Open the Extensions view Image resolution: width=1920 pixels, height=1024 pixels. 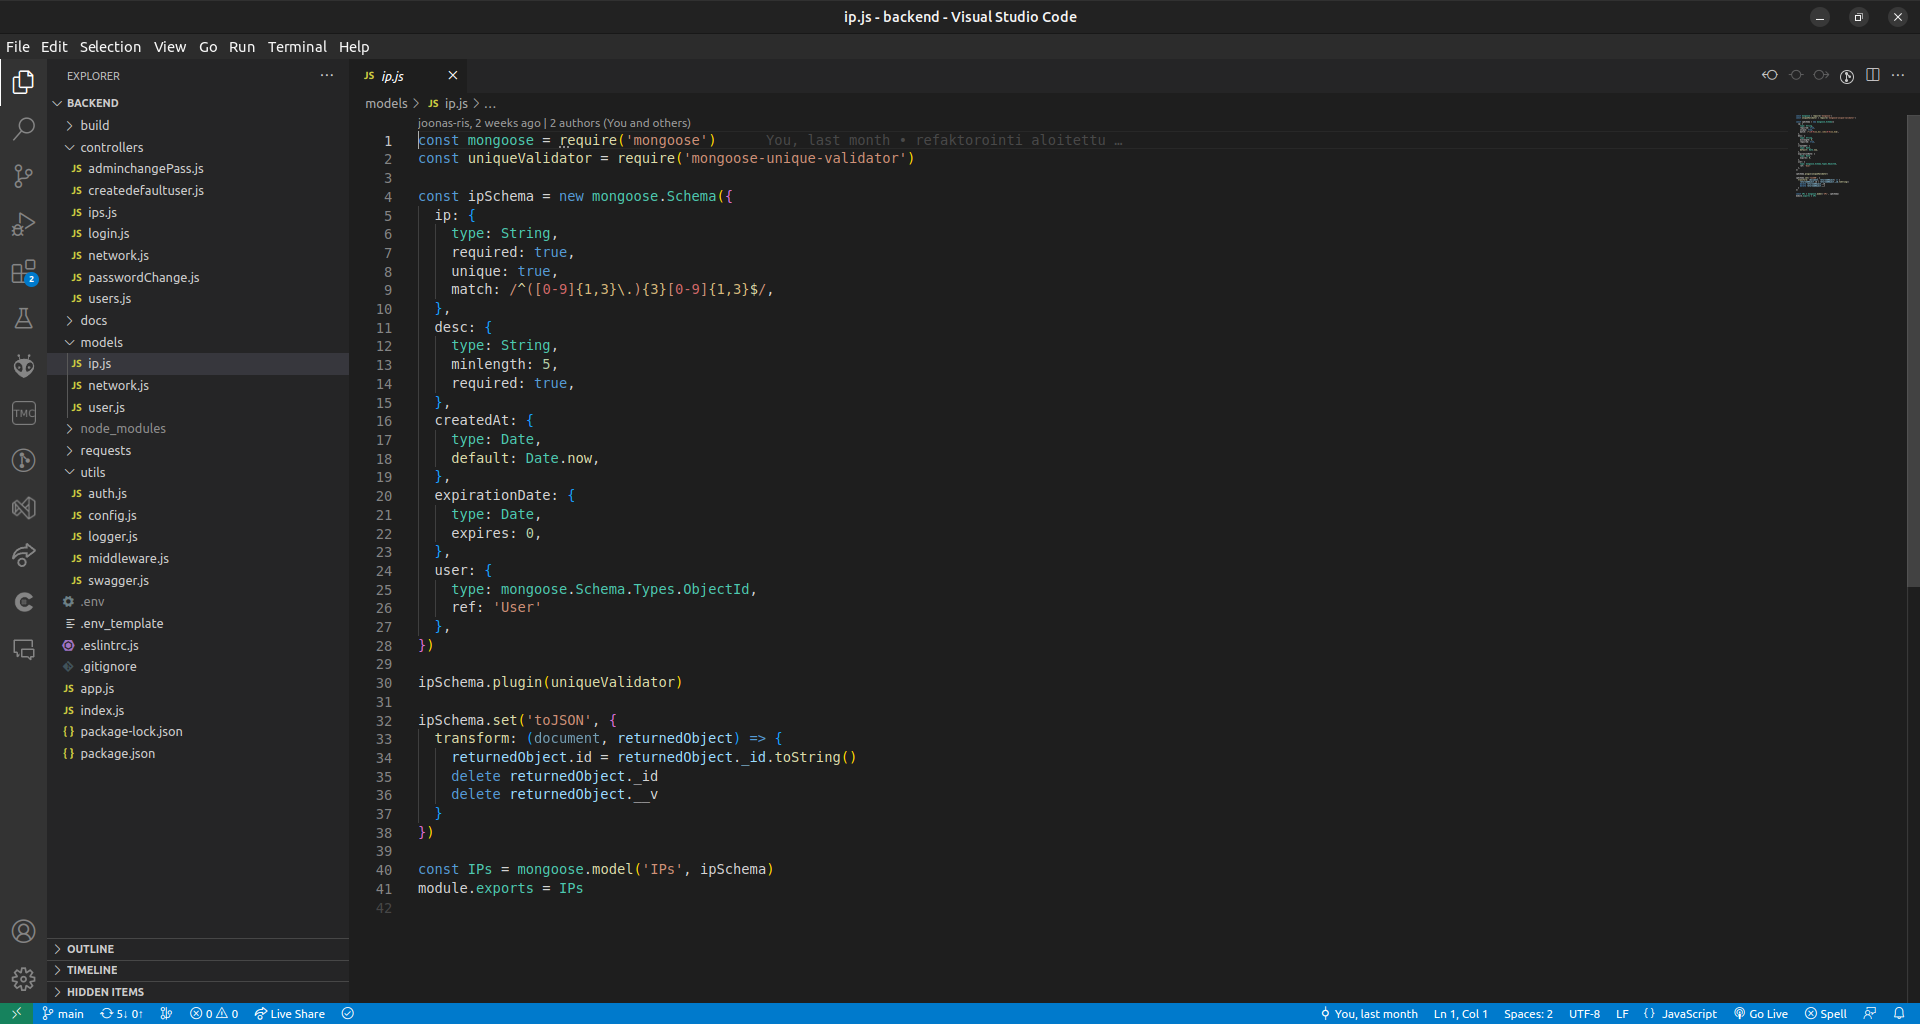(x=23, y=273)
